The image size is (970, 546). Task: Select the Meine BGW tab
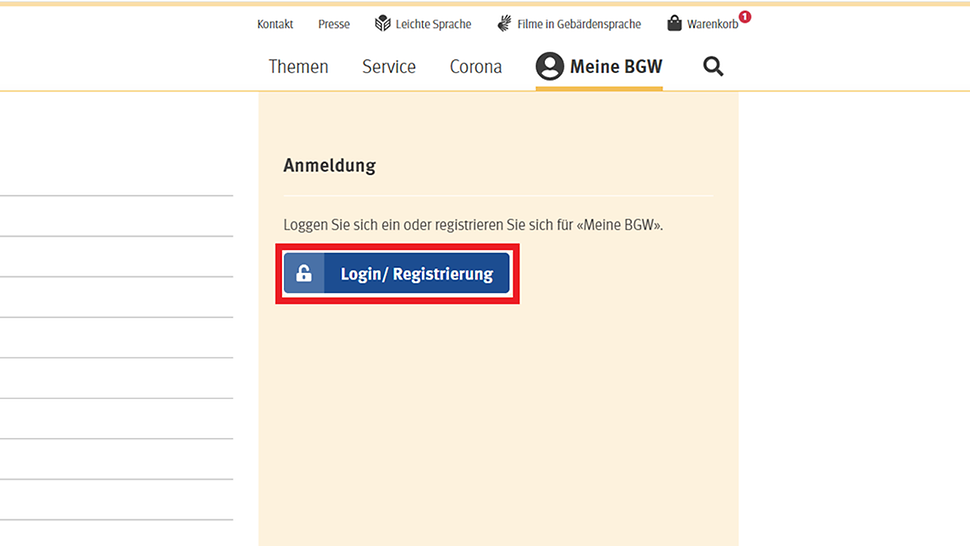tap(599, 67)
